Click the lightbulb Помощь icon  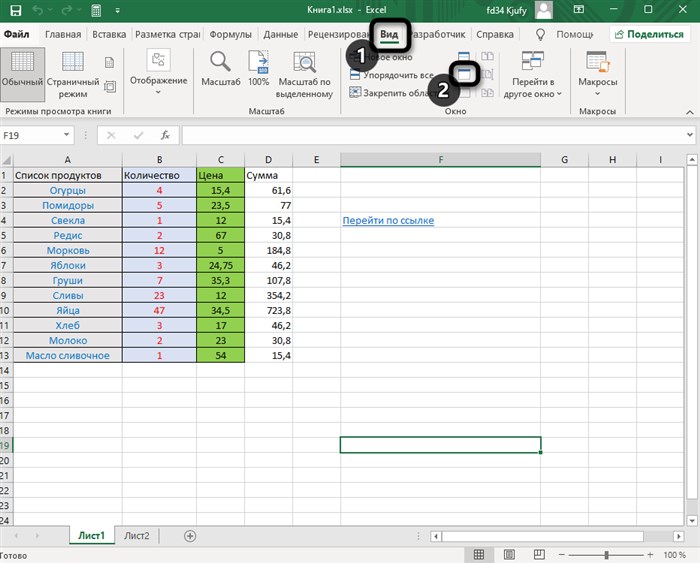click(540, 34)
